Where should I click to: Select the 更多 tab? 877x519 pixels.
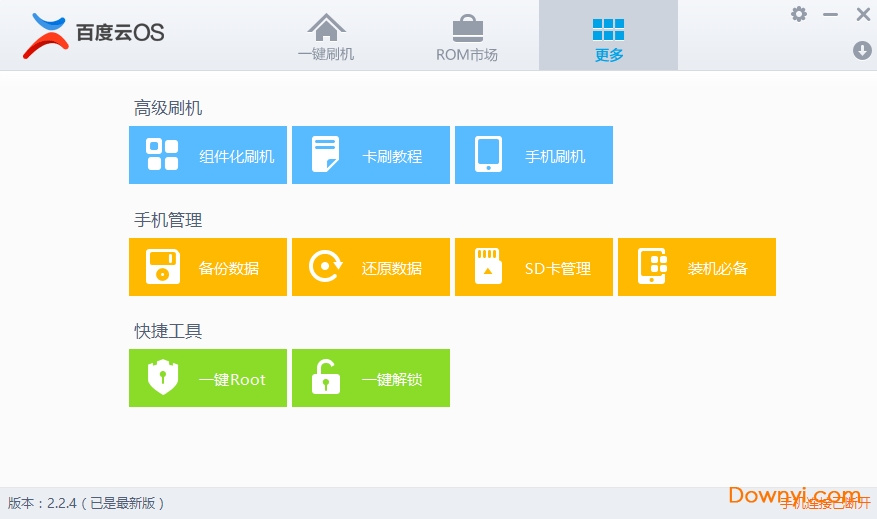coord(608,36)
